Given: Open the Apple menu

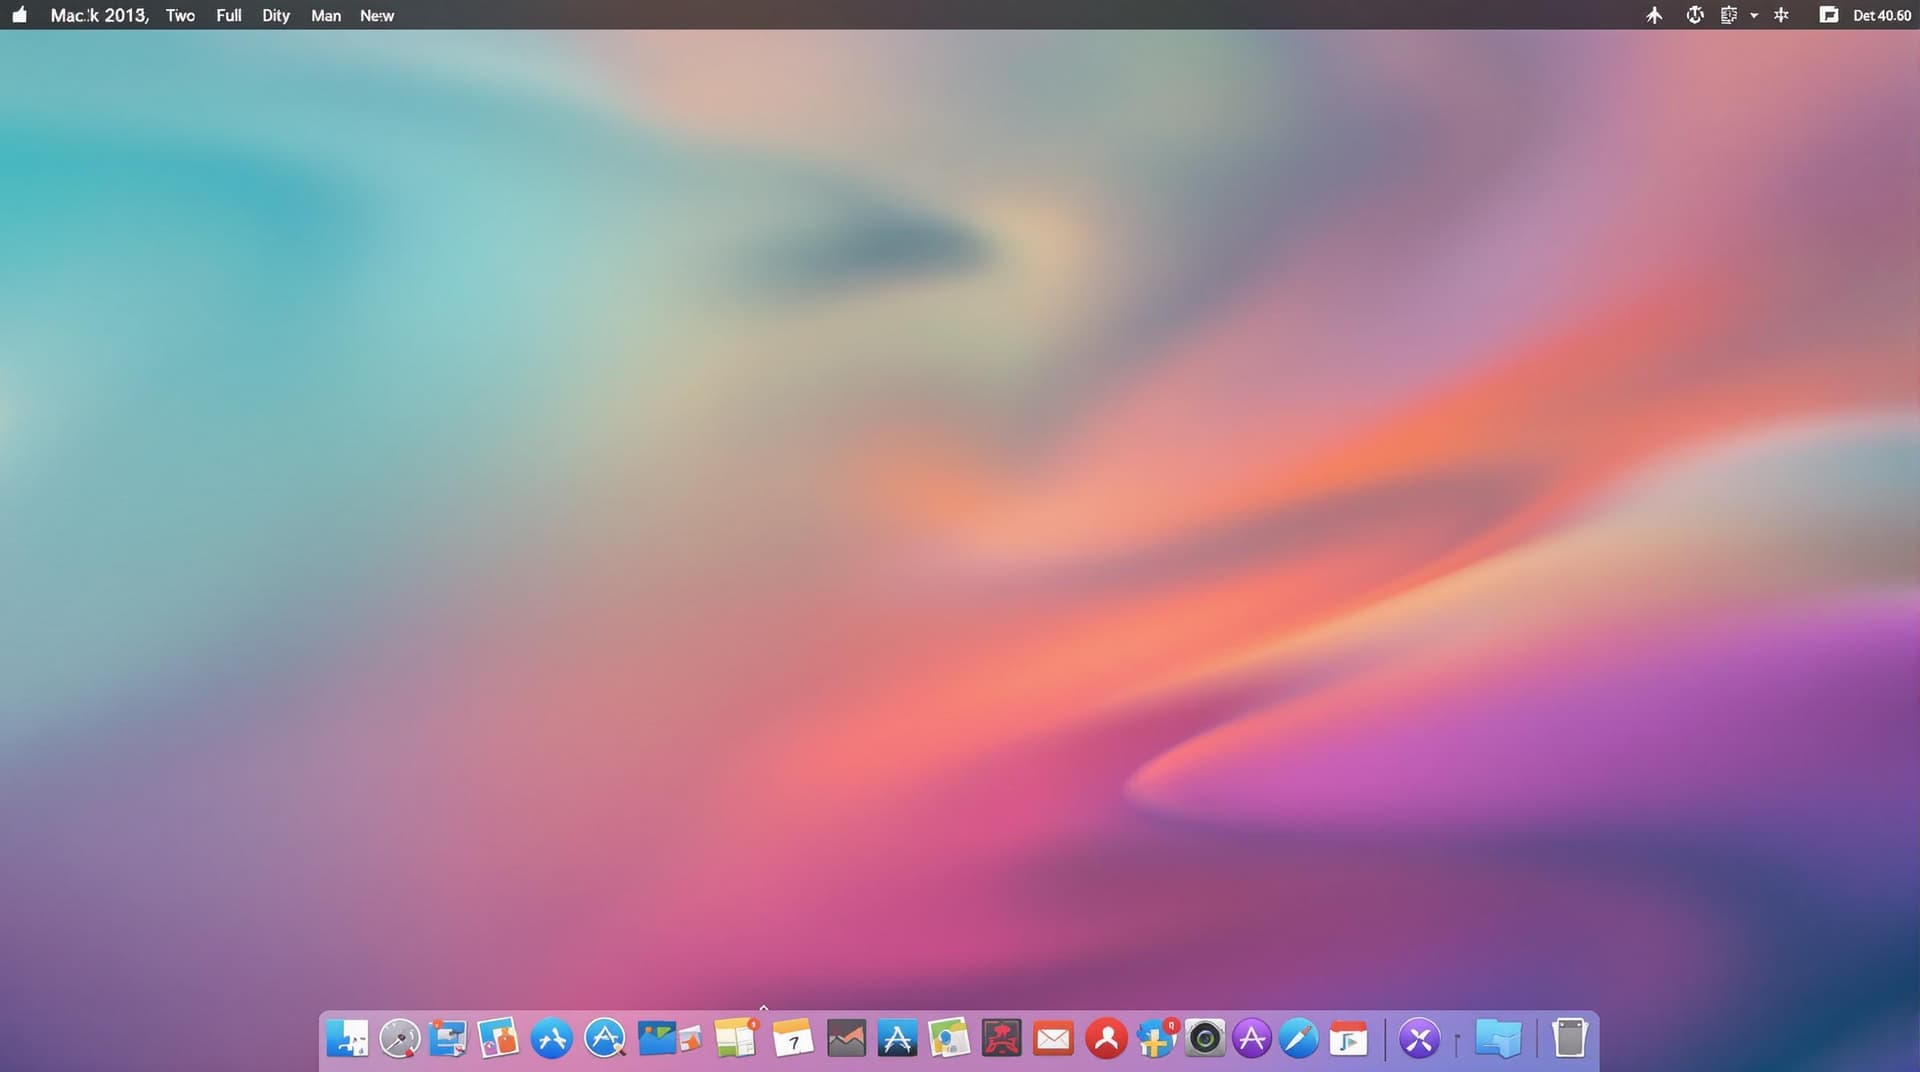Looking at the screenshot, I should pos(19,15).
